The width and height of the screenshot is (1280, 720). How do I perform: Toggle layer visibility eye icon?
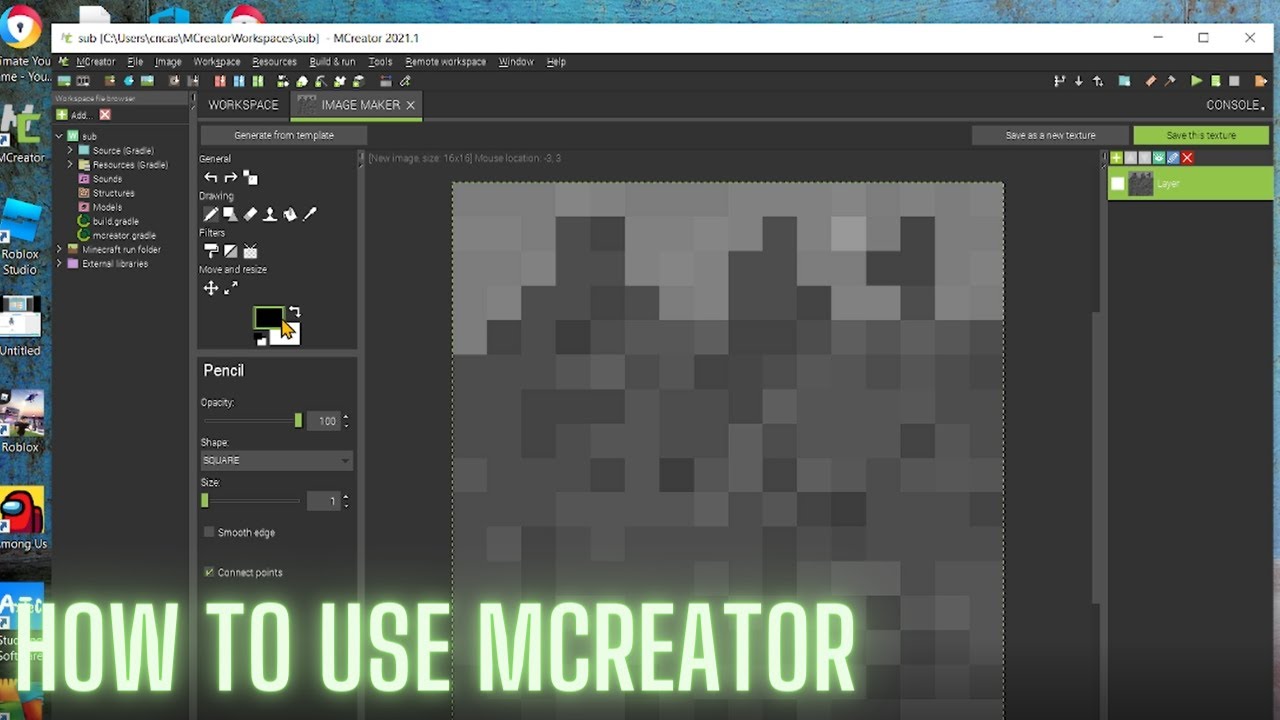(x=1159, y=158)
